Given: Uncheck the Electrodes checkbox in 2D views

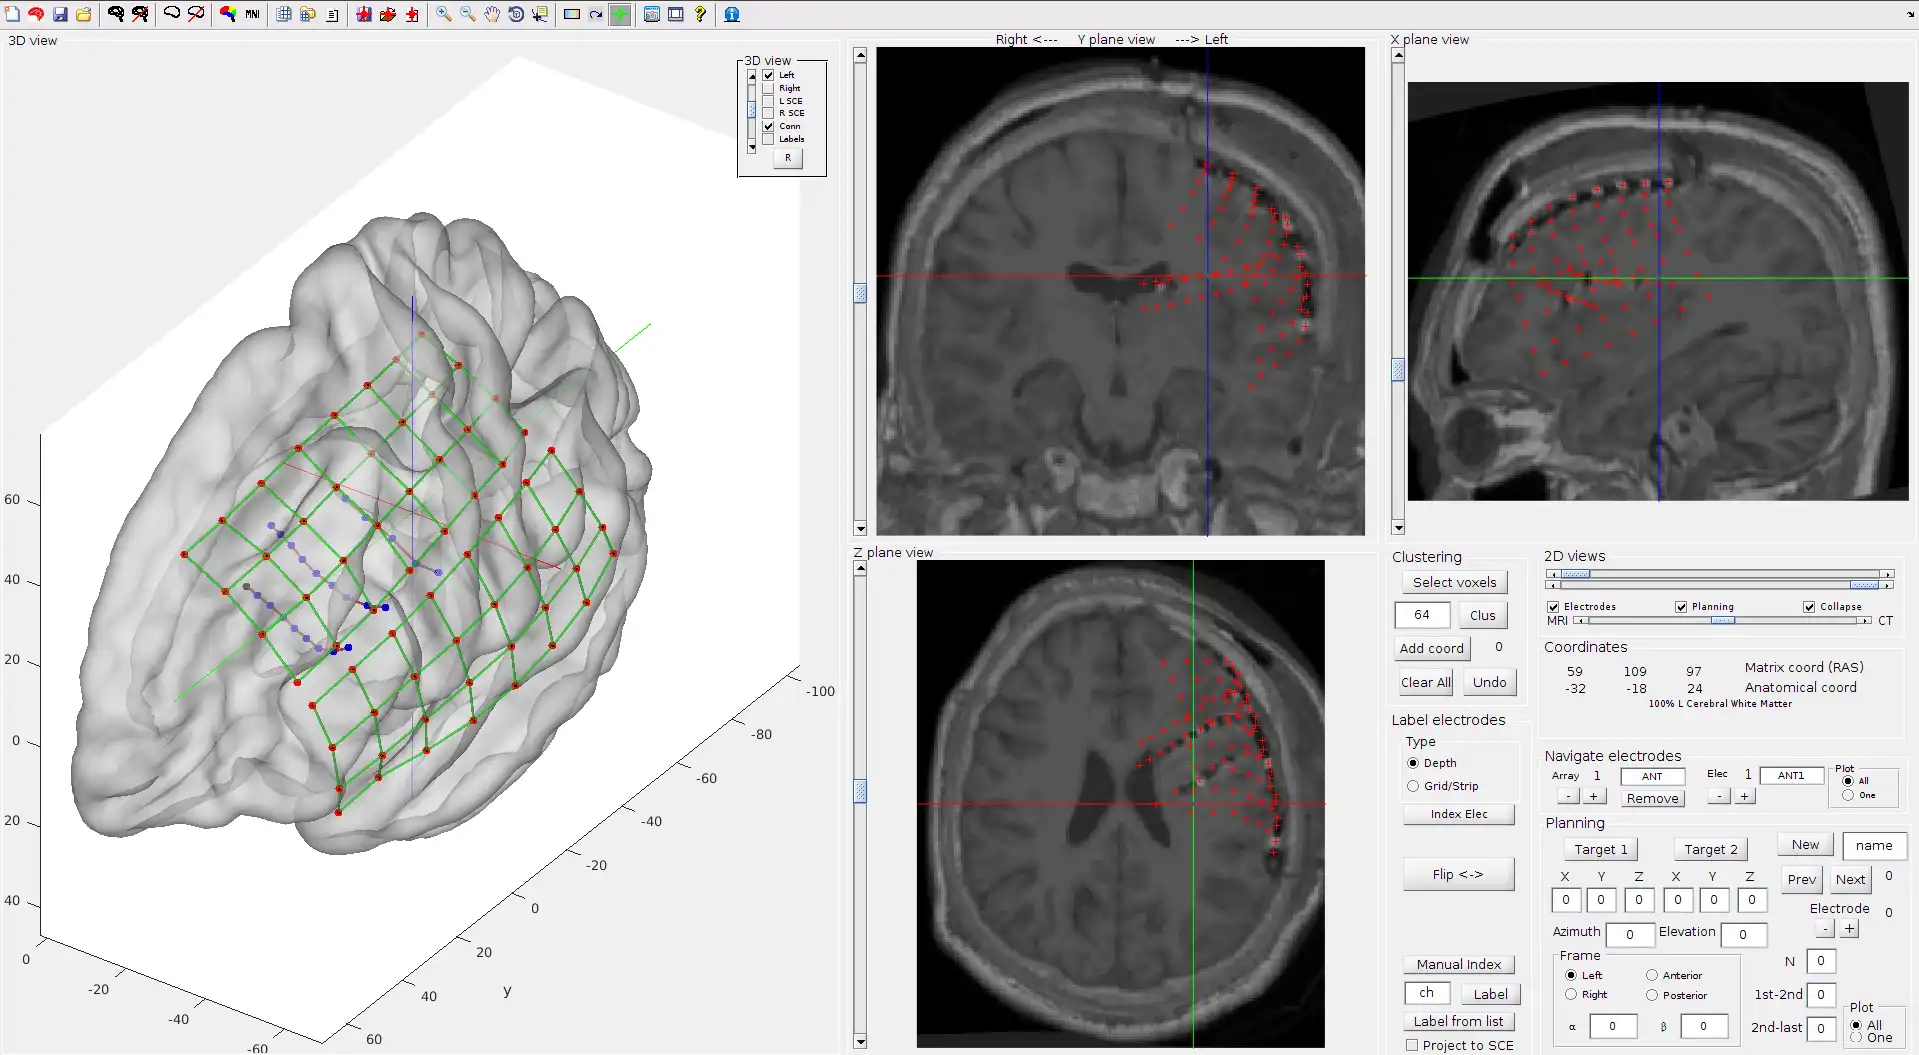Looking at the screenshot, I should pyautogui.click(x=1553, y=607).
